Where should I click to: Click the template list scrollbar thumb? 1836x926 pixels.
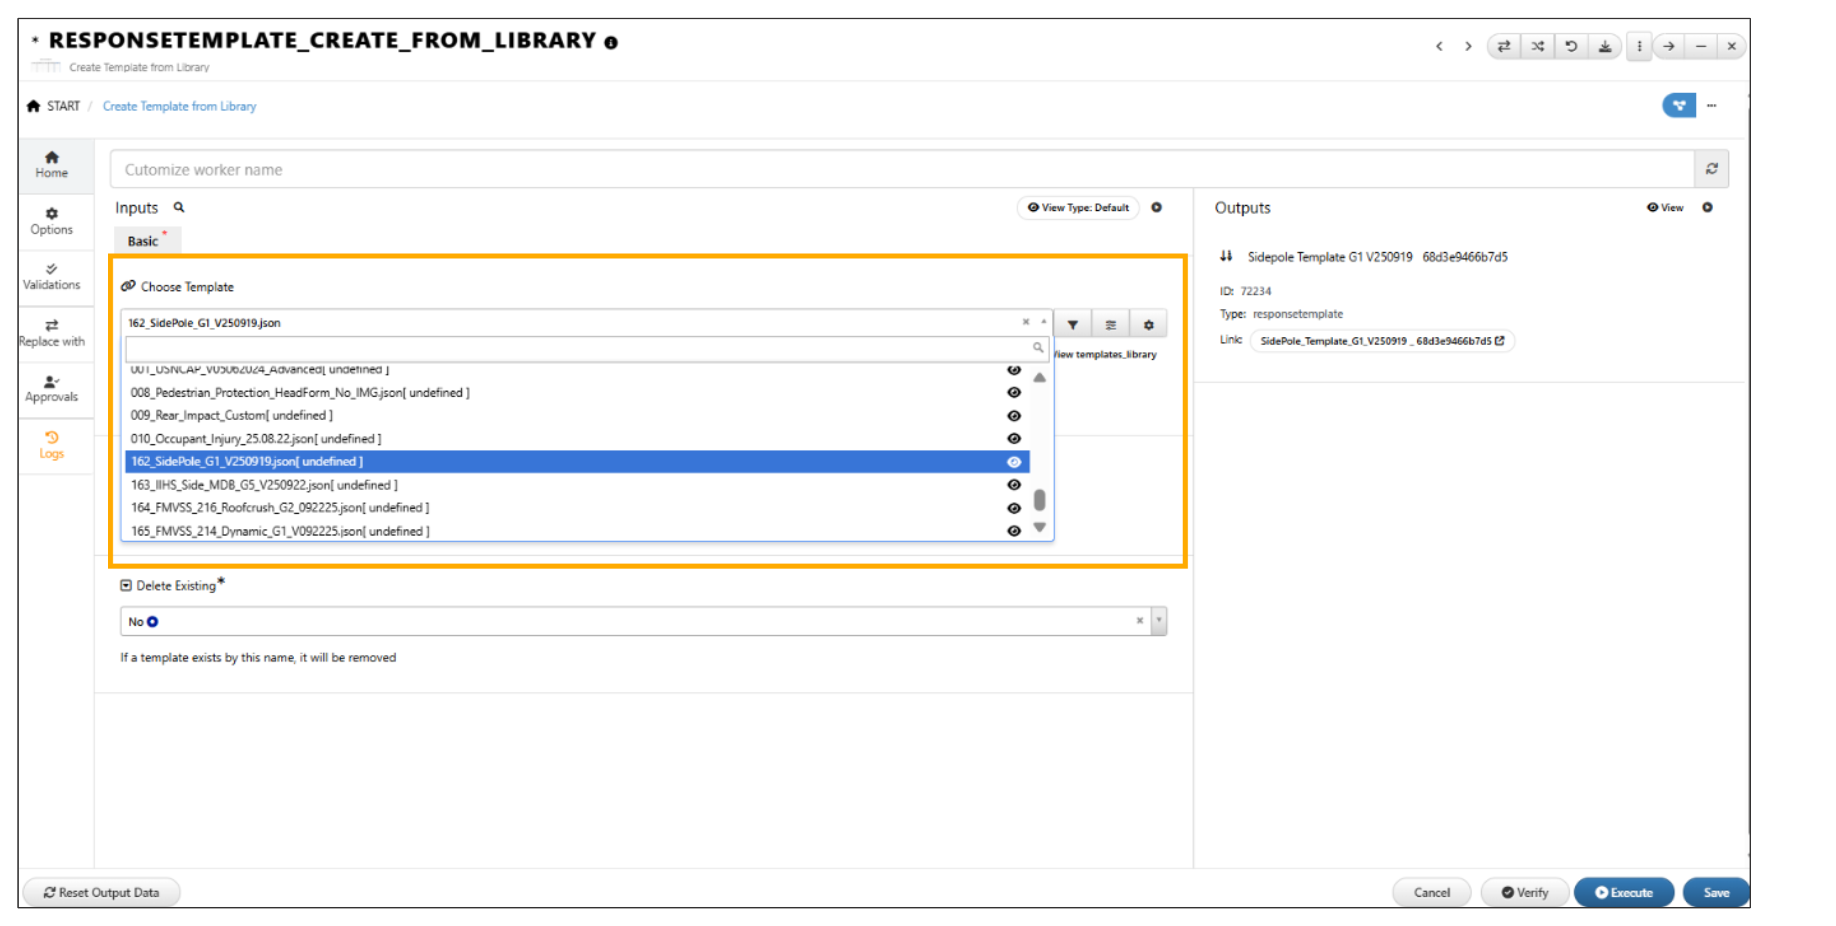coord(1039,499)
